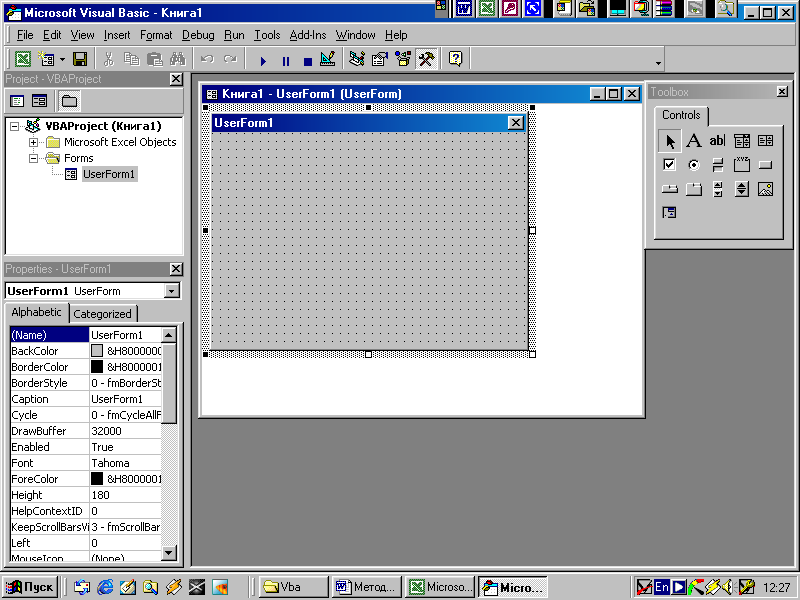Screen dimensions: 800x600
Task: Open the Insert UserForm dropdown arrow
Action: click(x=62, y=59)
